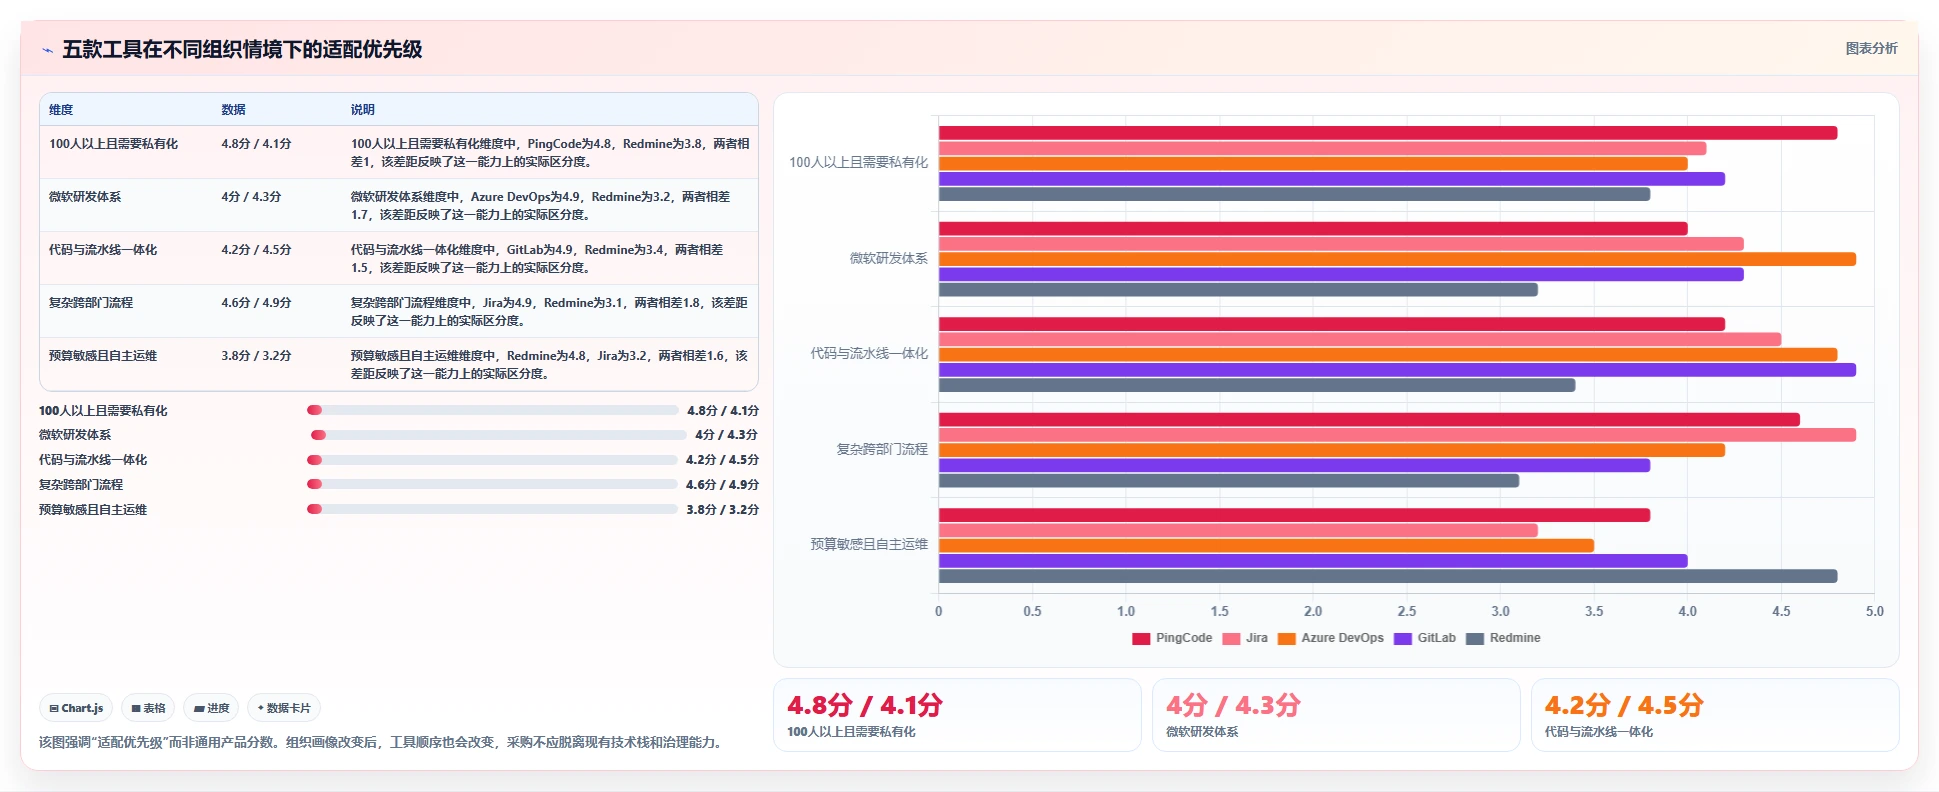This screenshot has width=1939, height=792.
Task: Click Jira bar in 复杂跨部门流程 group
Action: (1397, 435)
